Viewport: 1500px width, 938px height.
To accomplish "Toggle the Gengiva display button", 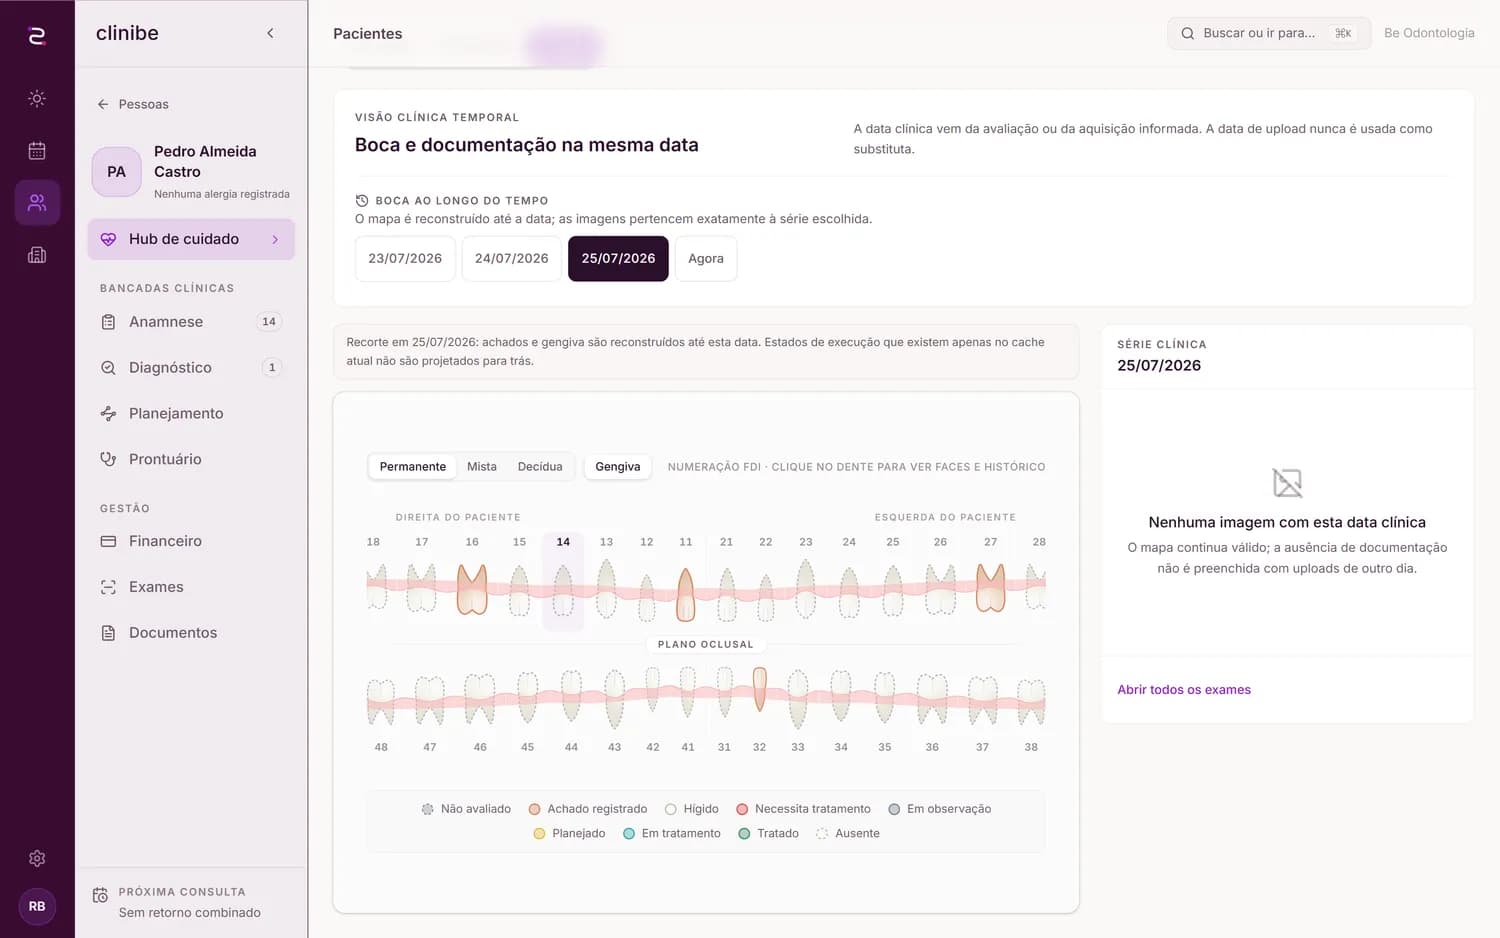I will [618, 467].
